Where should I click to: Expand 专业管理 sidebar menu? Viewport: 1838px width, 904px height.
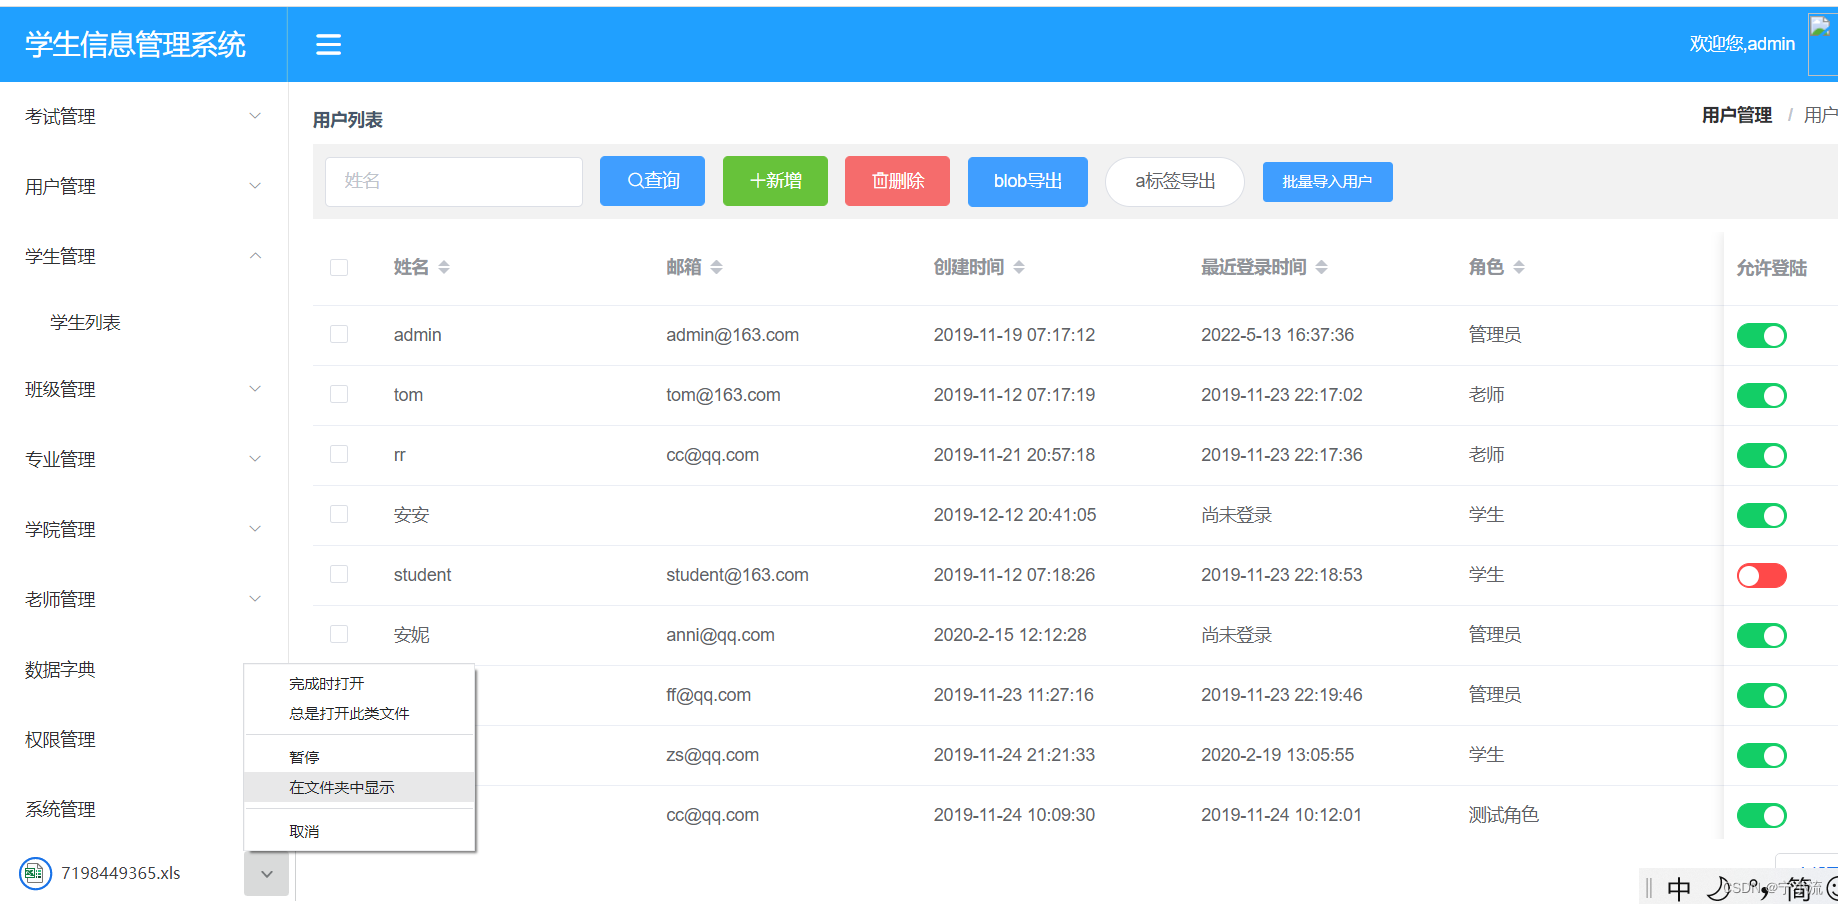click(x=143, y=459)
